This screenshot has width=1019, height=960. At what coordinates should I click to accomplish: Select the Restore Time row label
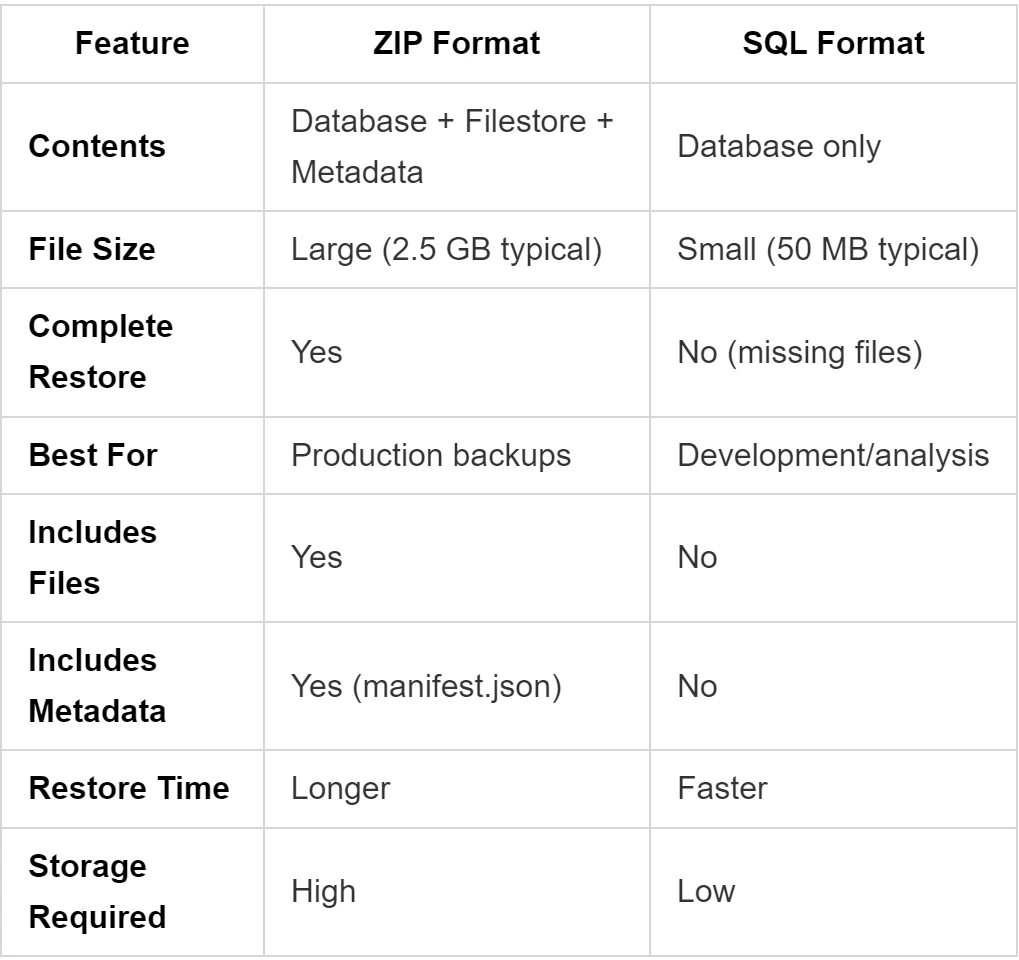click(129, 788)
